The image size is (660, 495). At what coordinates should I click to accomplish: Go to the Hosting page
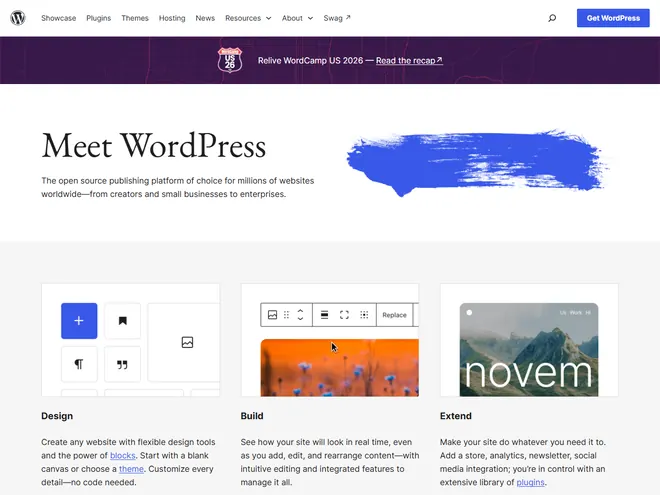(172, 18)
